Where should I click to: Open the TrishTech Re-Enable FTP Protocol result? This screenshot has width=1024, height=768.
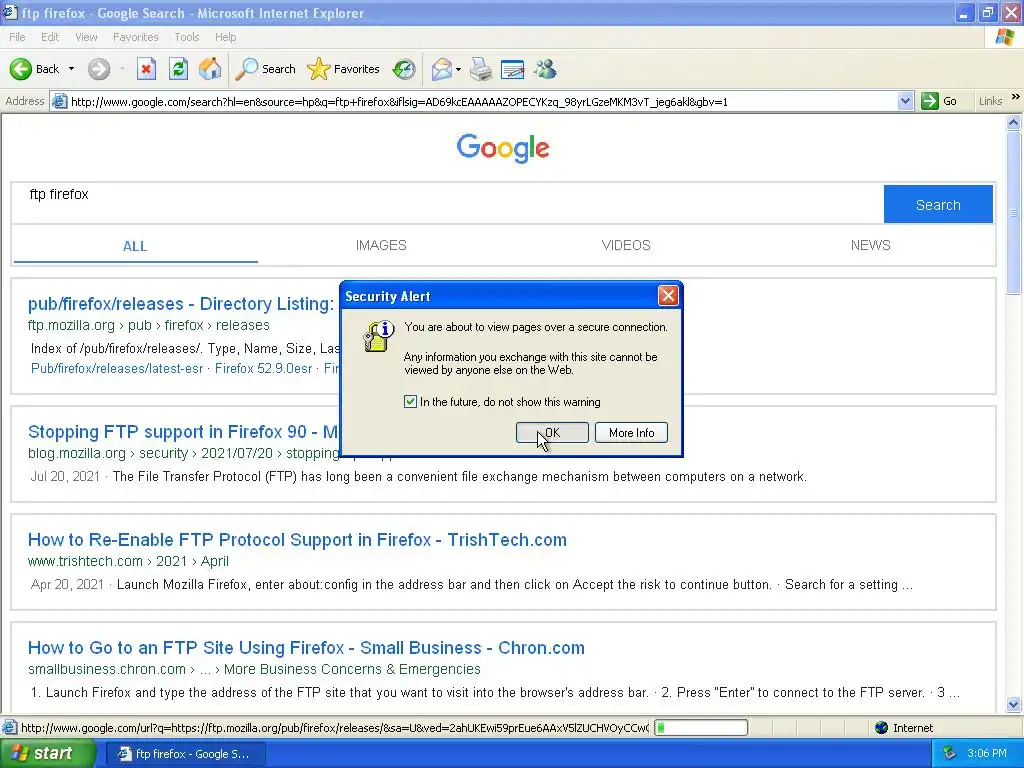coord(297,539)
